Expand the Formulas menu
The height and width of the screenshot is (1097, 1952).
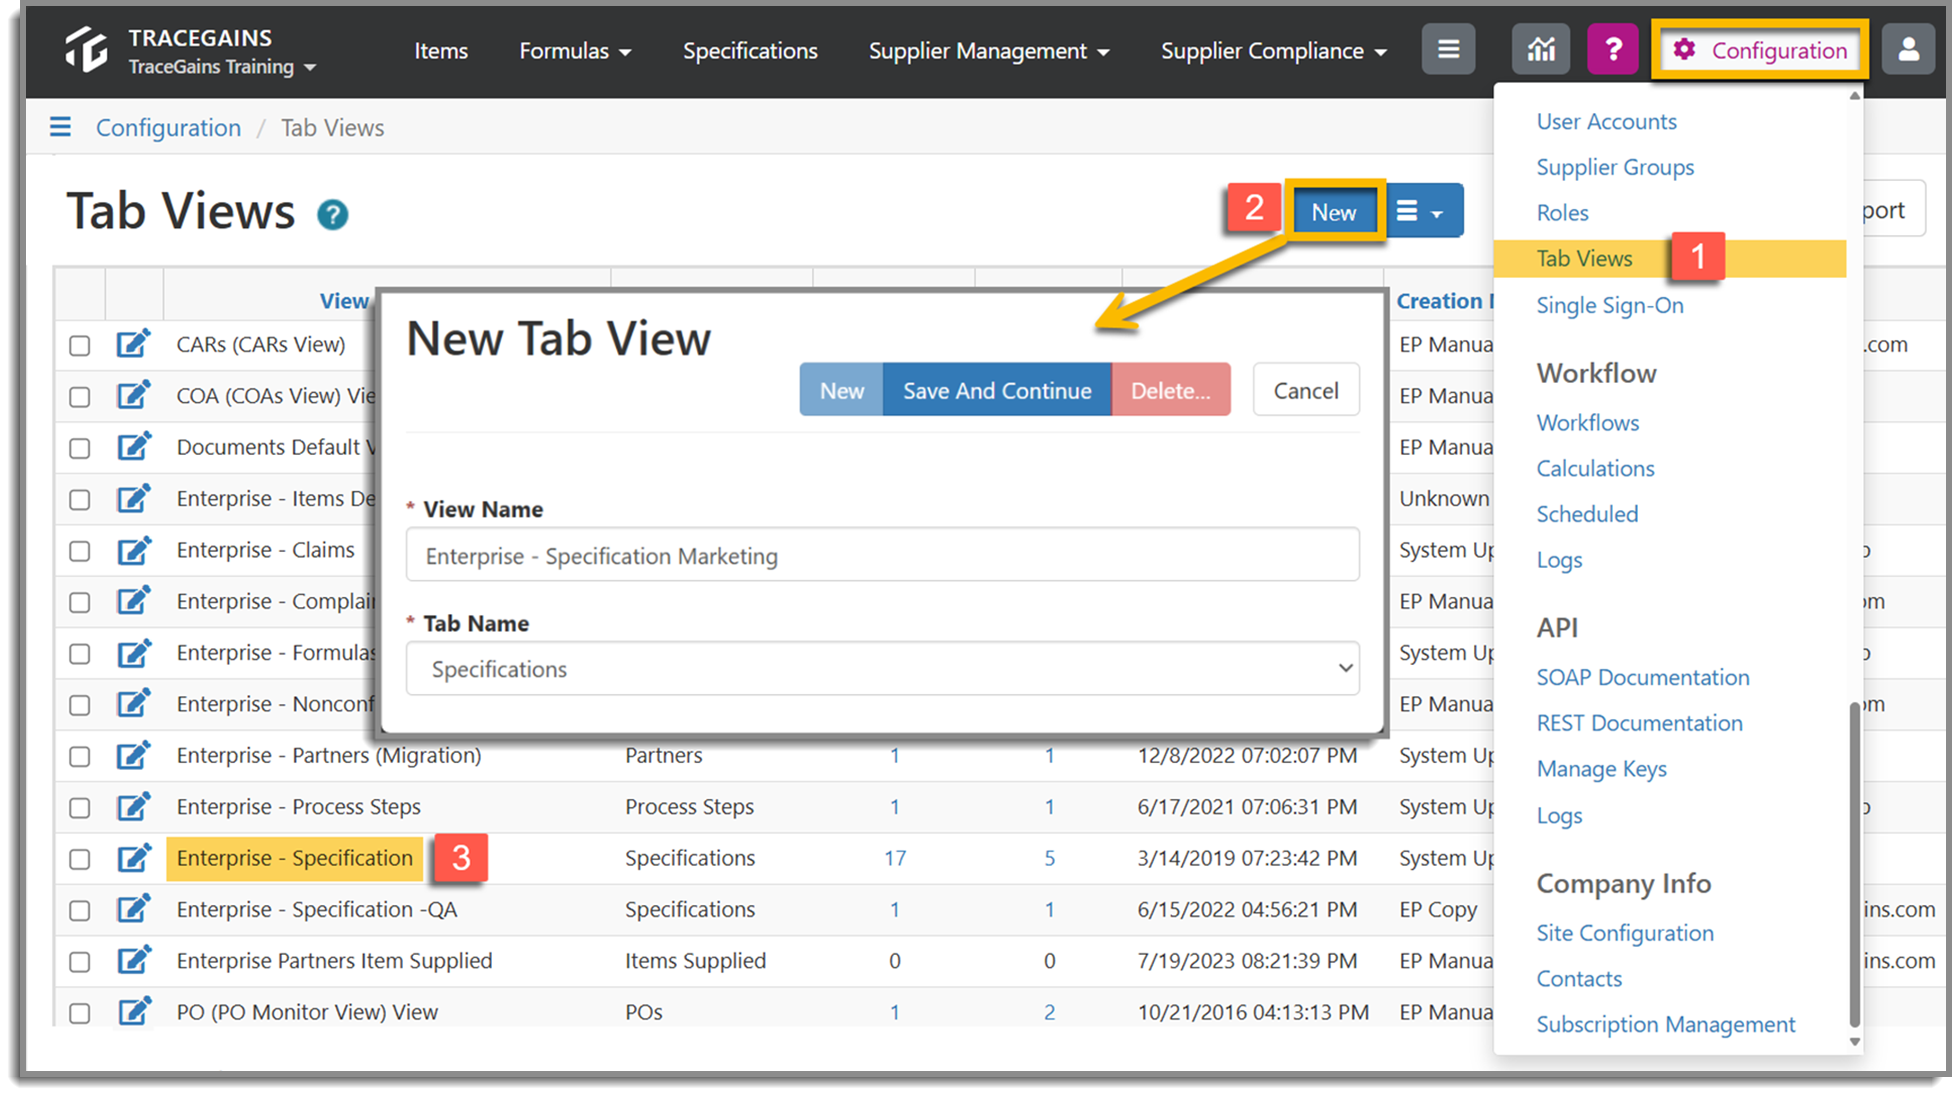pos(575,50)
